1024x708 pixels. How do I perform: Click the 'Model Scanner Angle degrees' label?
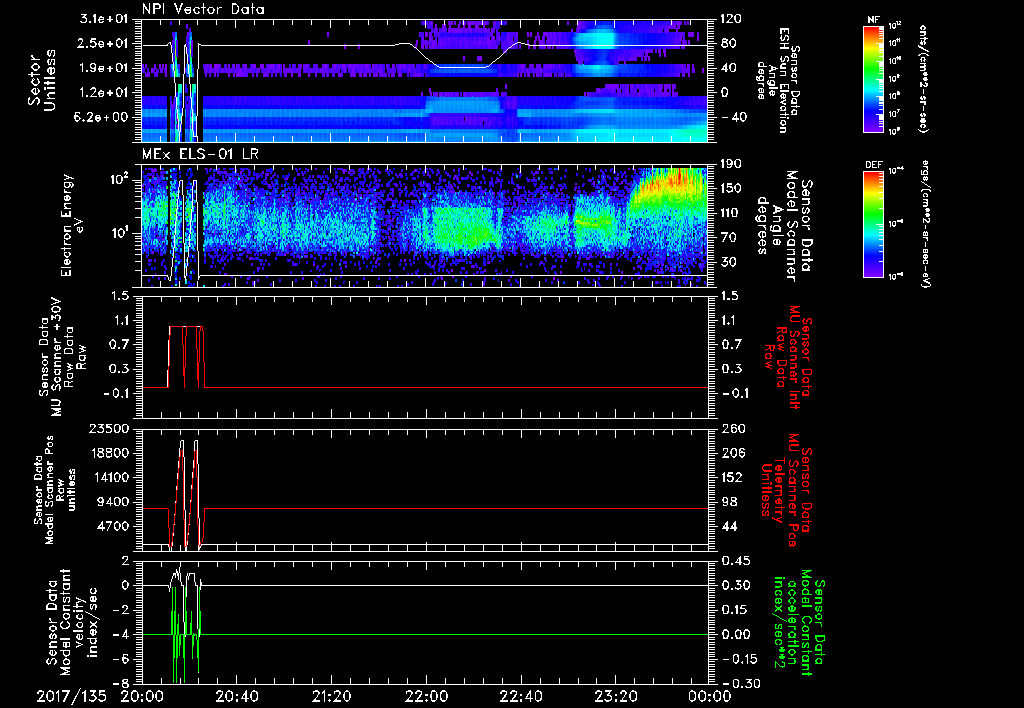click(786, 226)
